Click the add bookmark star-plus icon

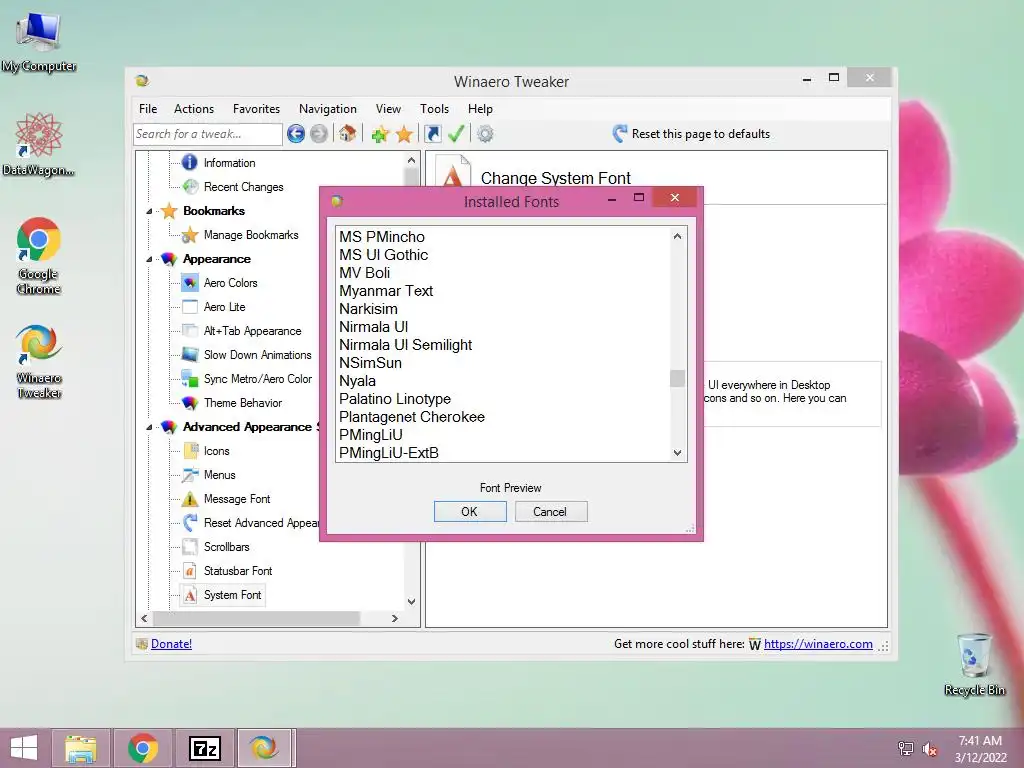coord(380,135)
